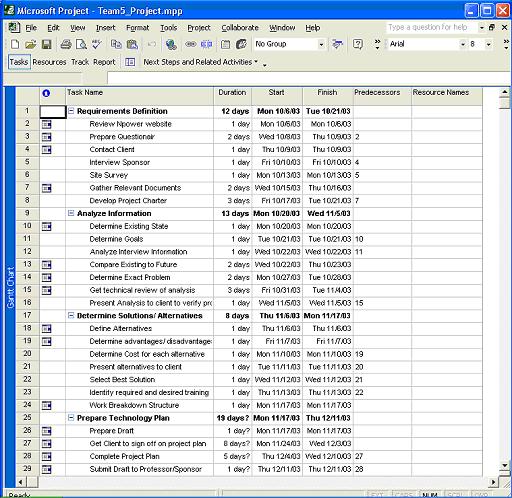Expand Next Steps and Related Activities menu

pos(201,62)
